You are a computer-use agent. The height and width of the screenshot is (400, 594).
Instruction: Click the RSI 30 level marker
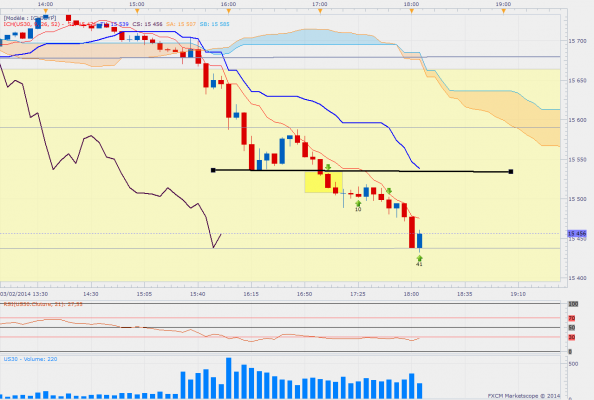[572, 337]
